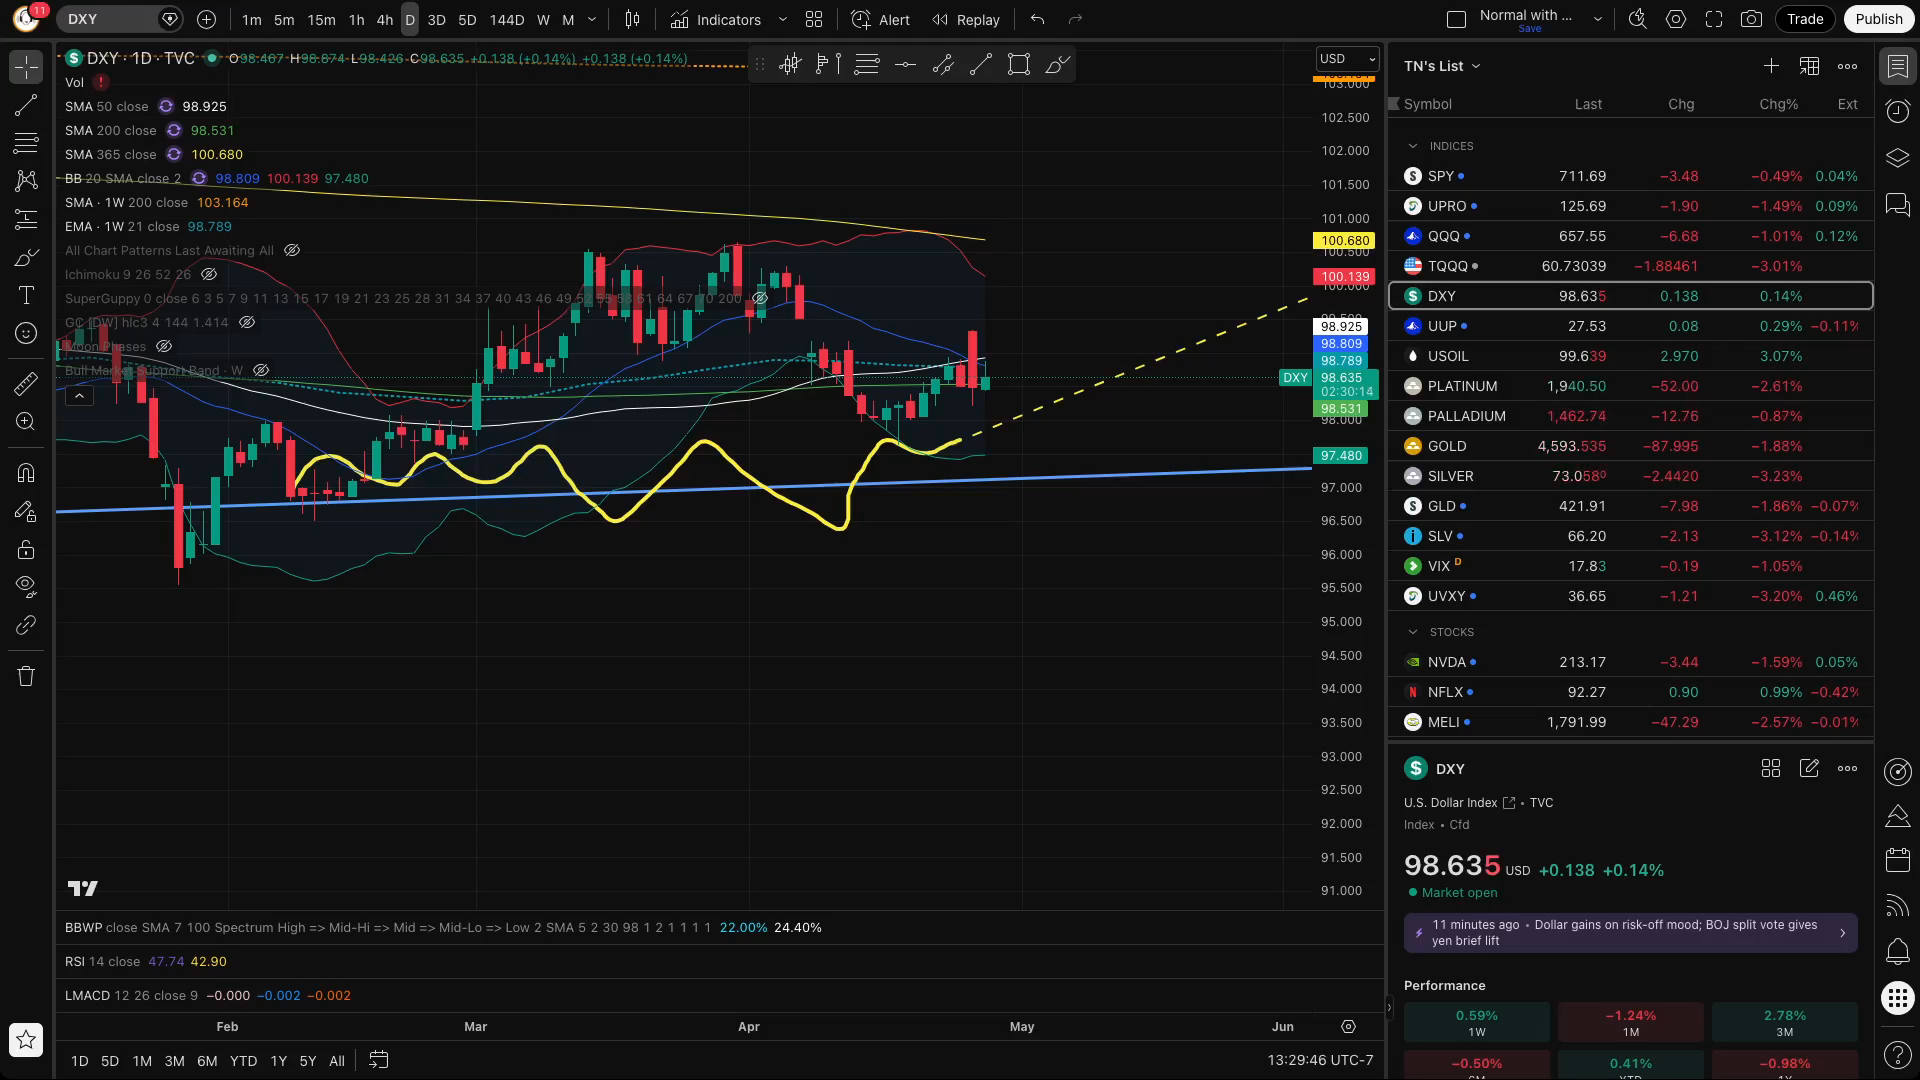Publish the chart idea
Screen dimensions: 1920x1080
[1878, 19]
